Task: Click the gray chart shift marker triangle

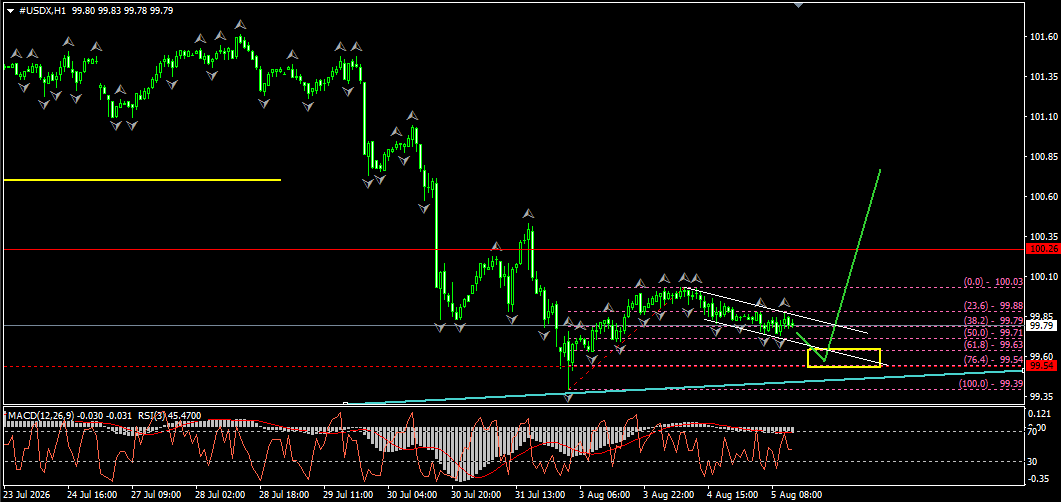Action: 798,3
